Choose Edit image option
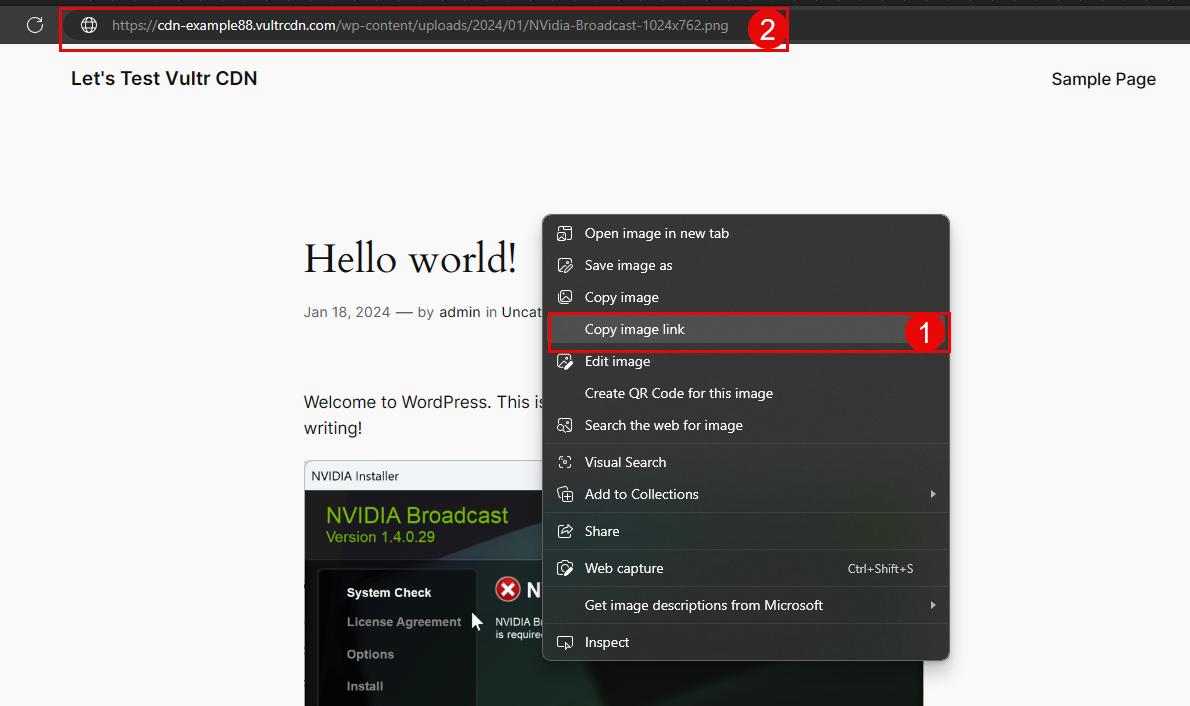Viewport: 1190px width, 706px height. (x=746, y=361)
